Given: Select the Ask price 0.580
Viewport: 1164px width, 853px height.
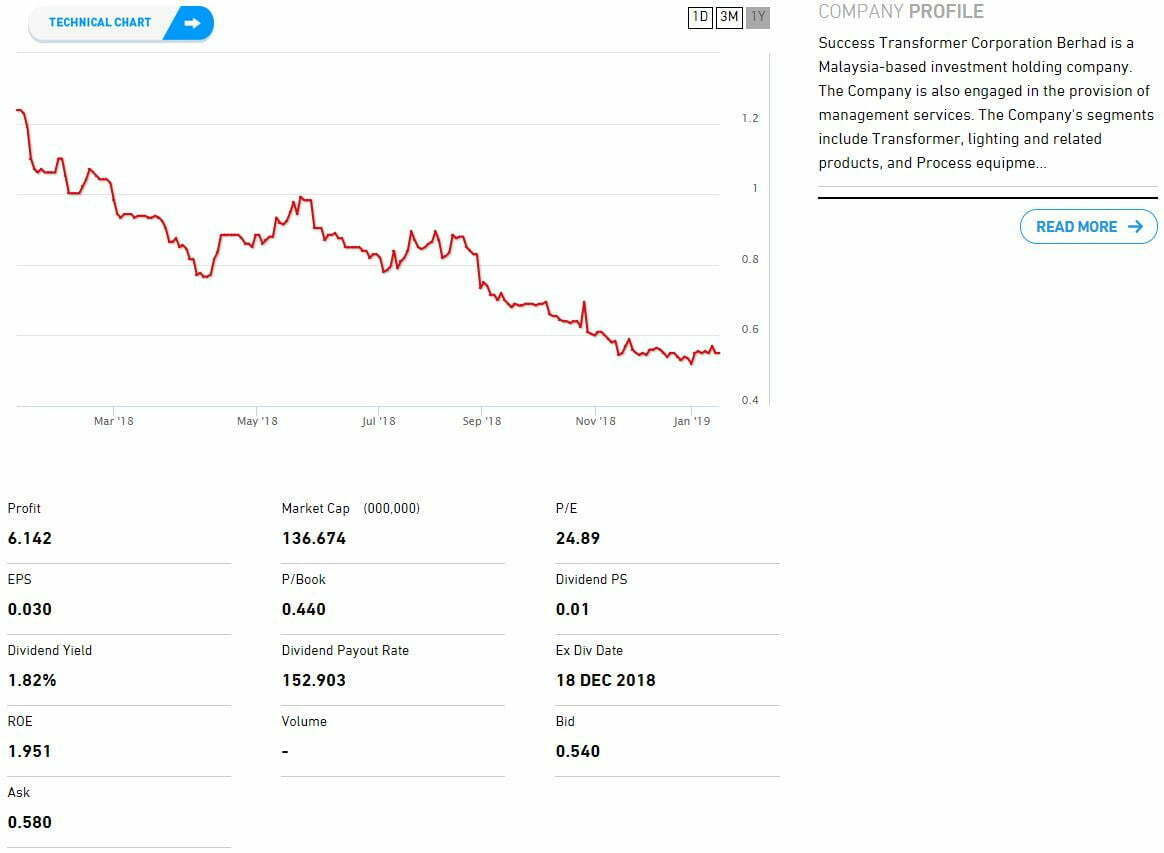Looking at the screenshot, I should (30, 822).
